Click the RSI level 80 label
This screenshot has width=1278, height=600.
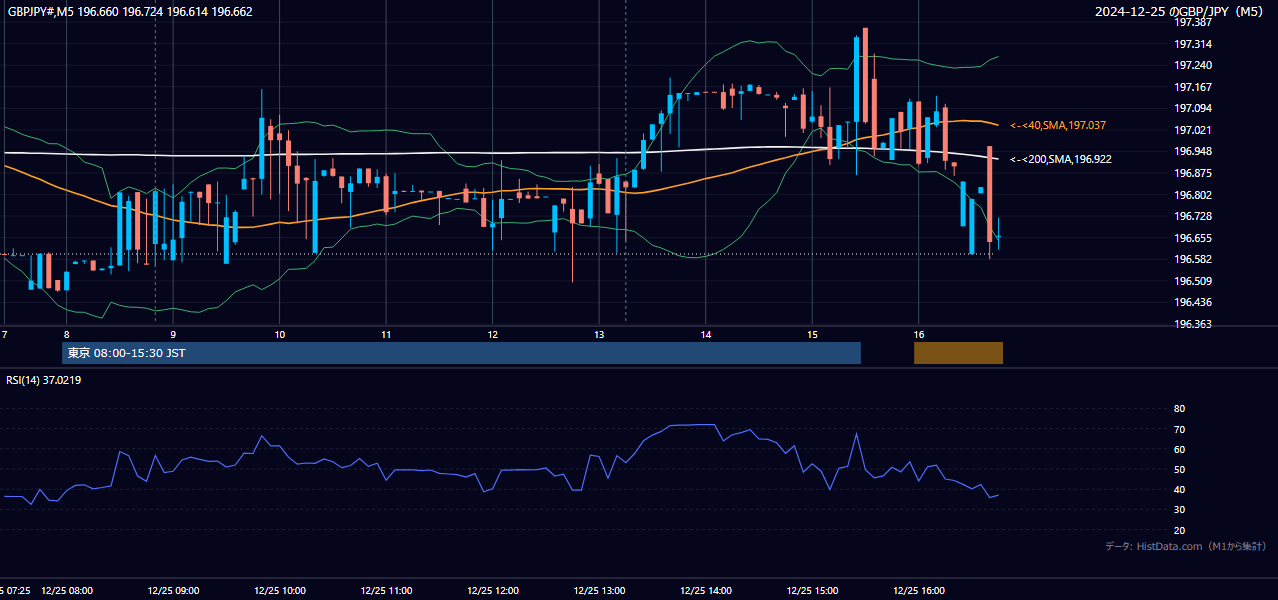point(1179,409)
